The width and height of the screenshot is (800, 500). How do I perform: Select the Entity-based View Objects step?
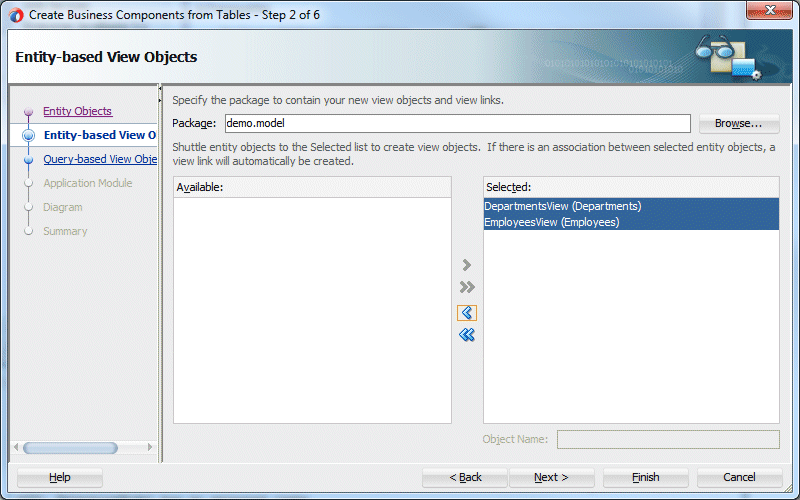tap(100, 135)
